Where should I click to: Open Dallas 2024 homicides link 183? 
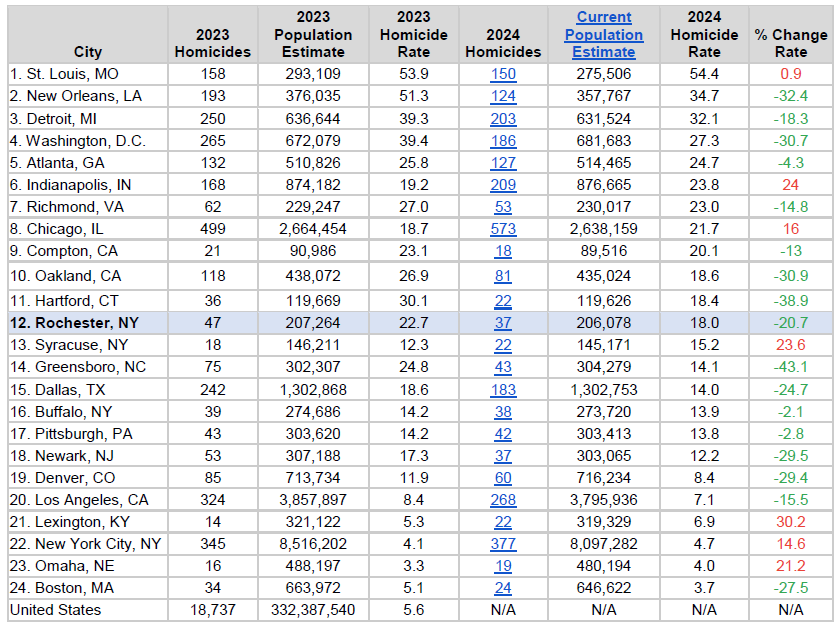503,390
